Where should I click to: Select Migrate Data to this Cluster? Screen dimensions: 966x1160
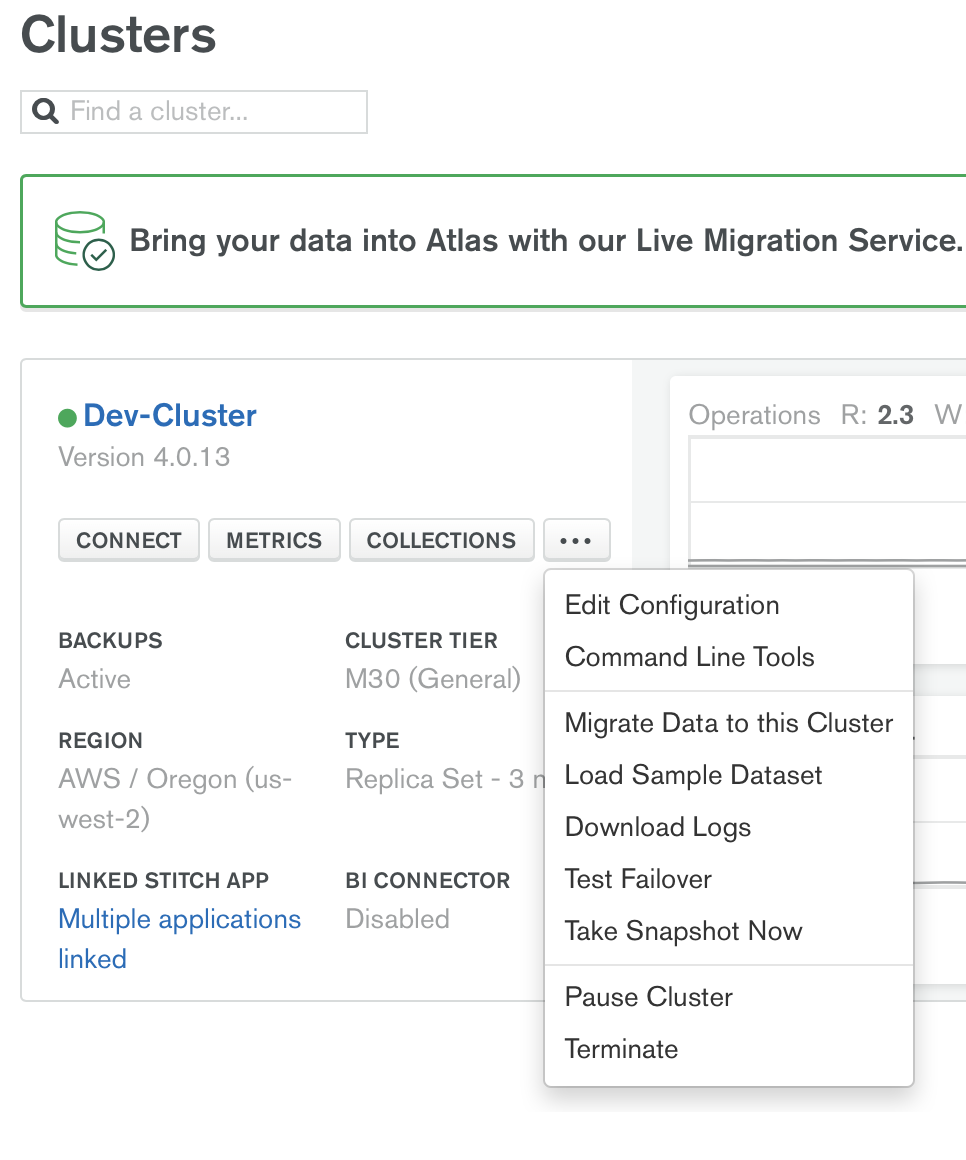(728, 723)
